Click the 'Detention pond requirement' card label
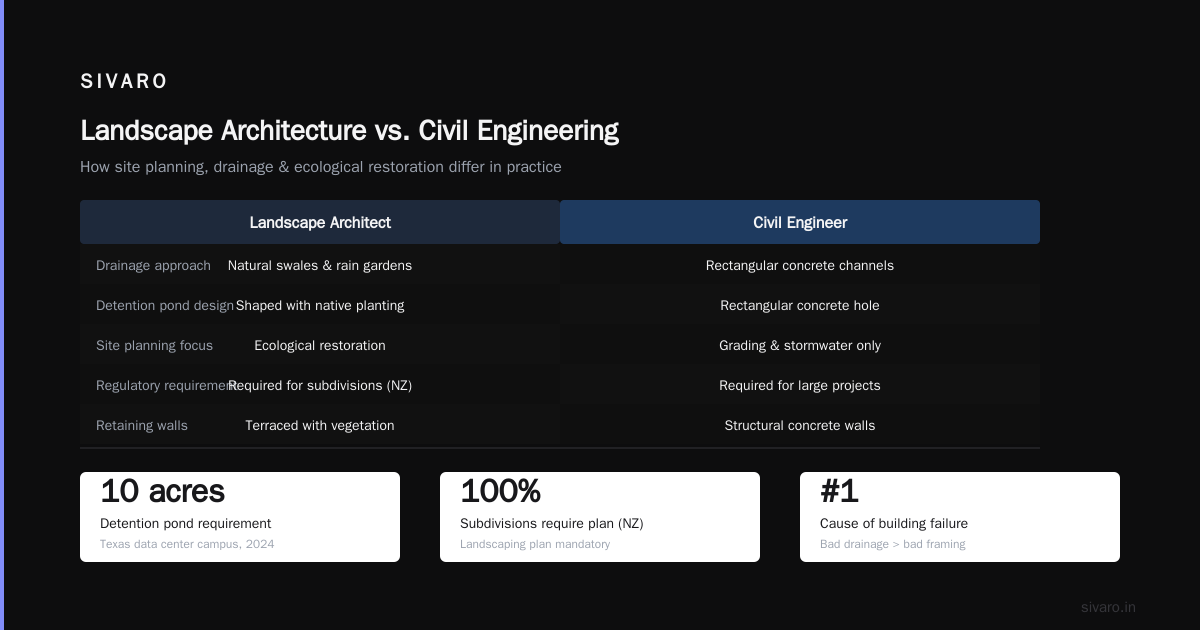The height and width of the screenshot is (630, 1200). (185, 524)
